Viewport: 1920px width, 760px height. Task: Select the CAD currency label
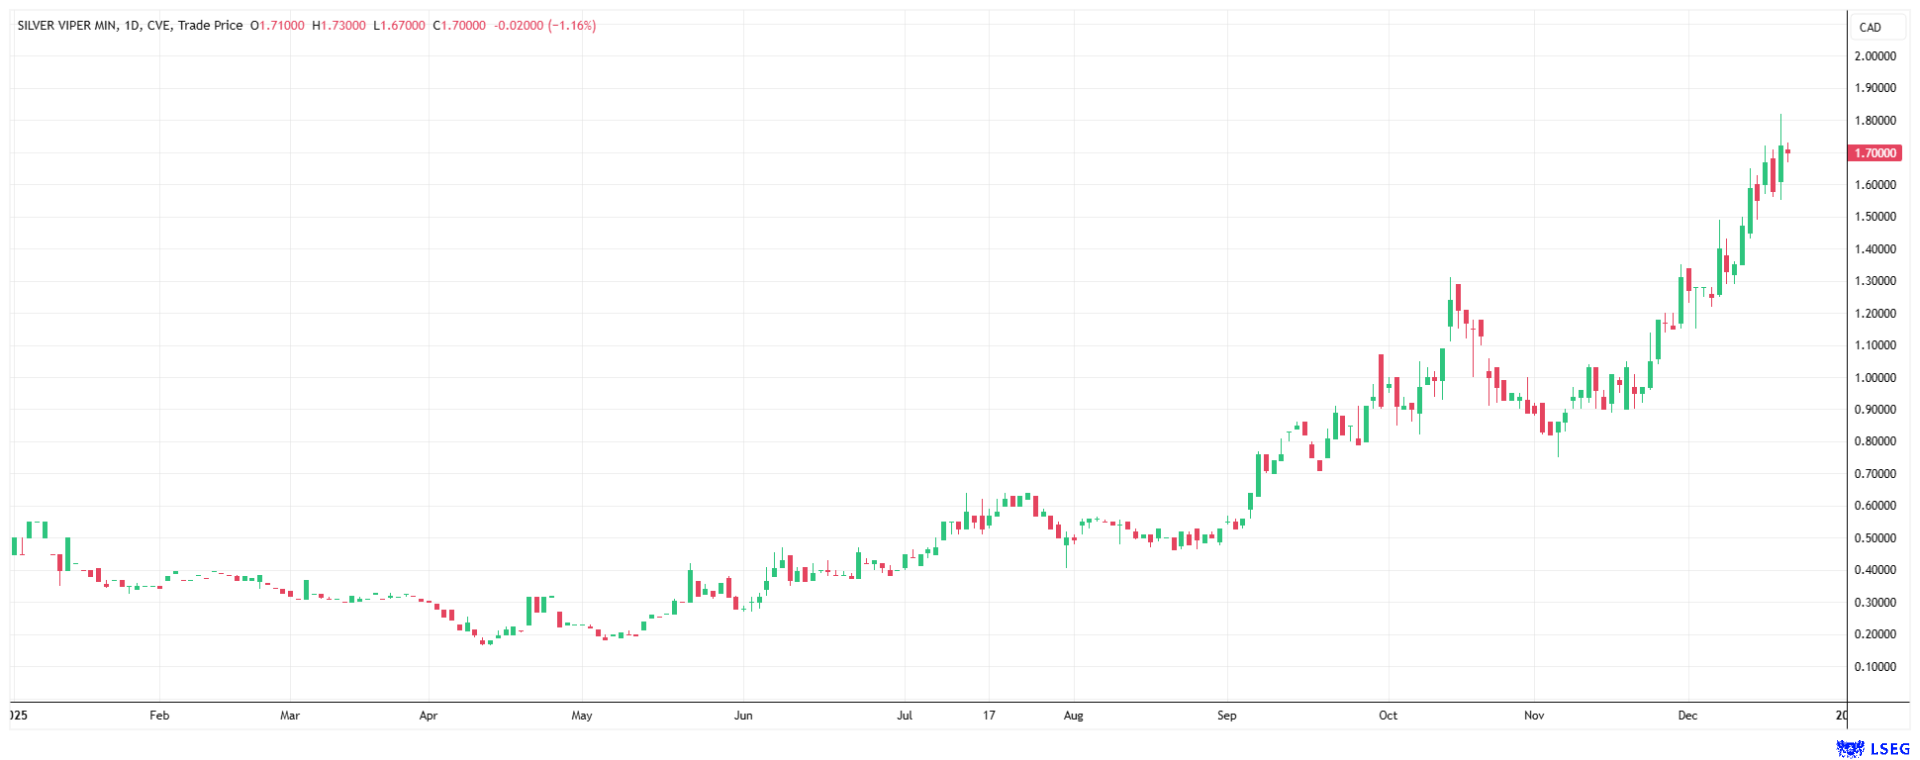tap(1870, 27)
